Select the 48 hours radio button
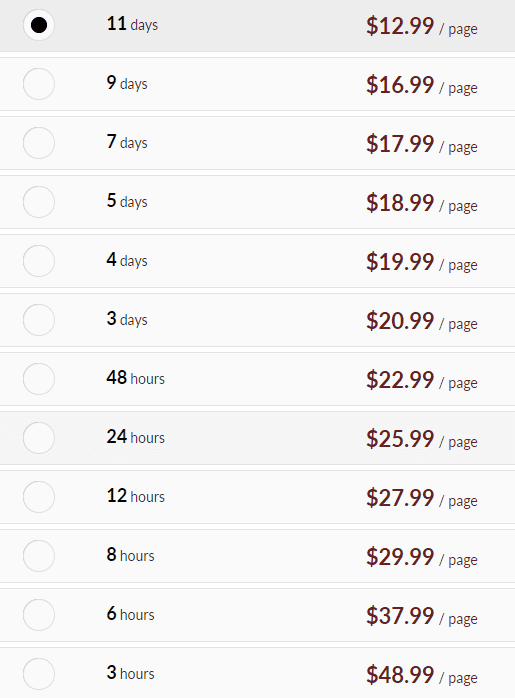 tap(39, 379)
